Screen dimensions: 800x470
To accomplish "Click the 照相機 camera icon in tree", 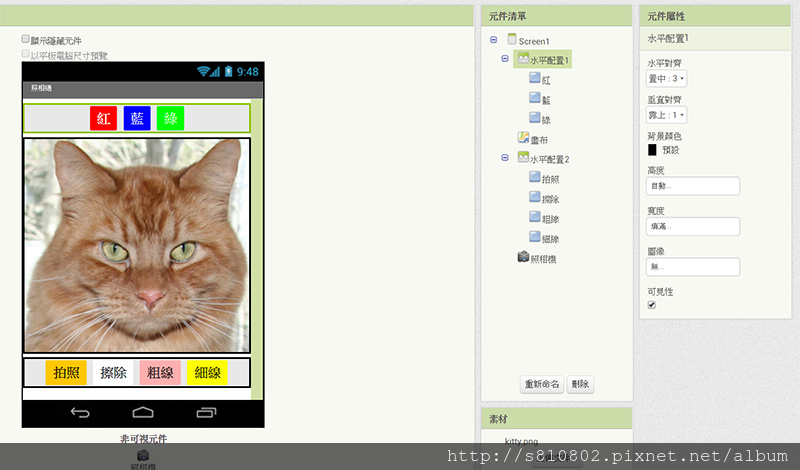I will click(523, 257).
